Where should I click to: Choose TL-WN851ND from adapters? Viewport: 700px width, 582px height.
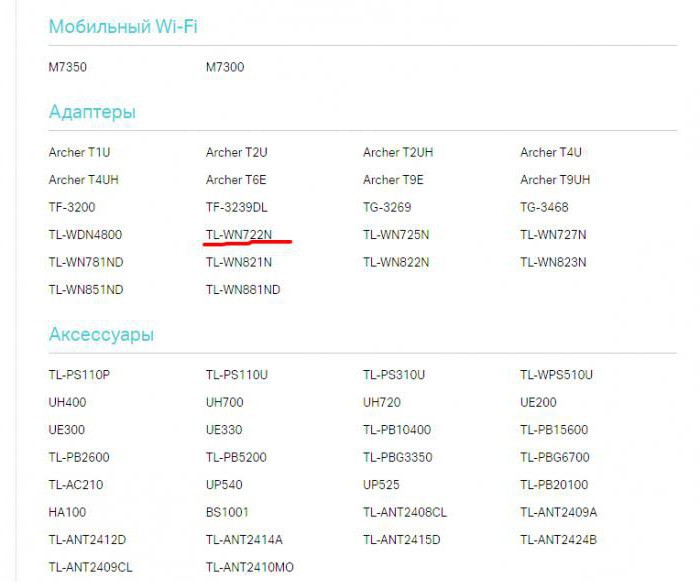point(86,290)
